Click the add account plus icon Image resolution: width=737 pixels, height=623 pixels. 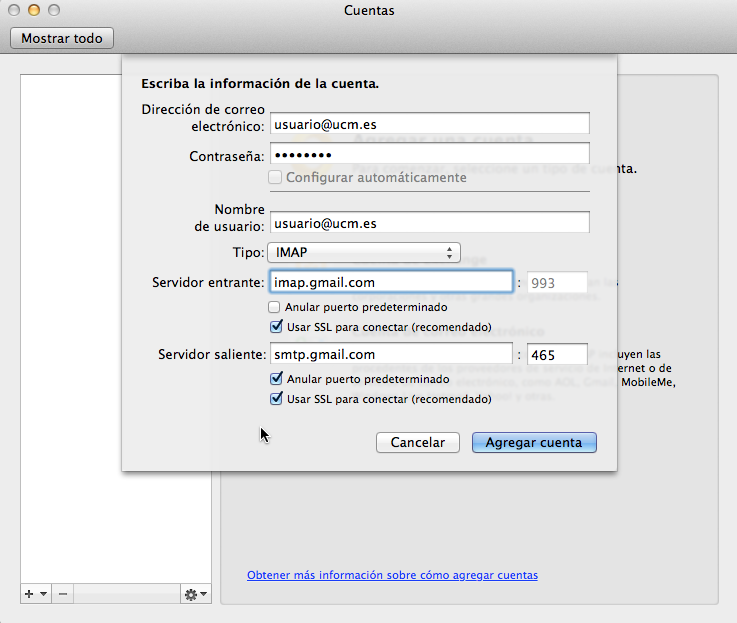click(x=29, y=594)
